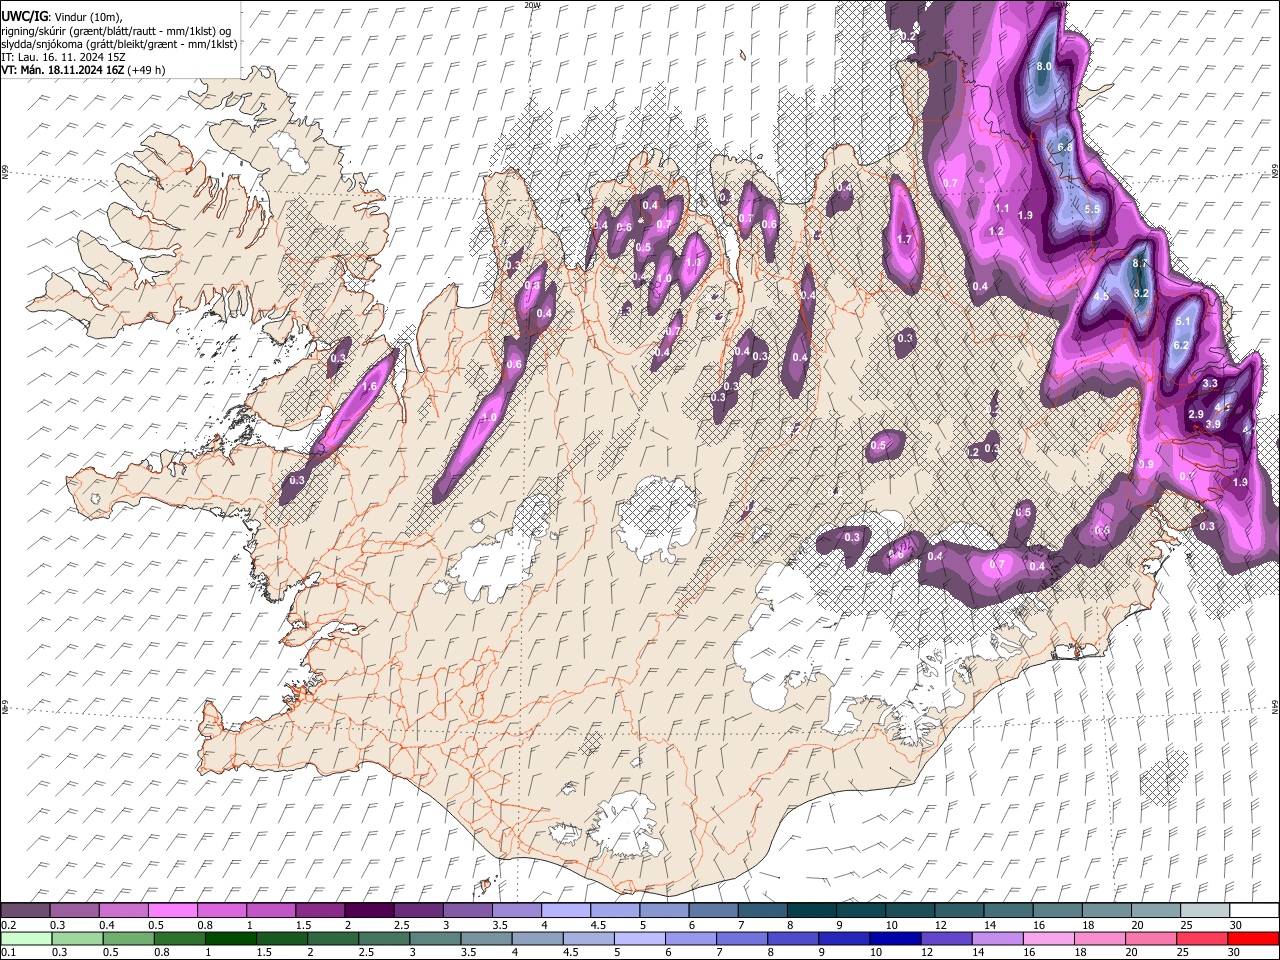The height and width of the screenshot is (960, 1280).
Task: Click the 6.6 precipitation value on the map
Action: 1065,147
